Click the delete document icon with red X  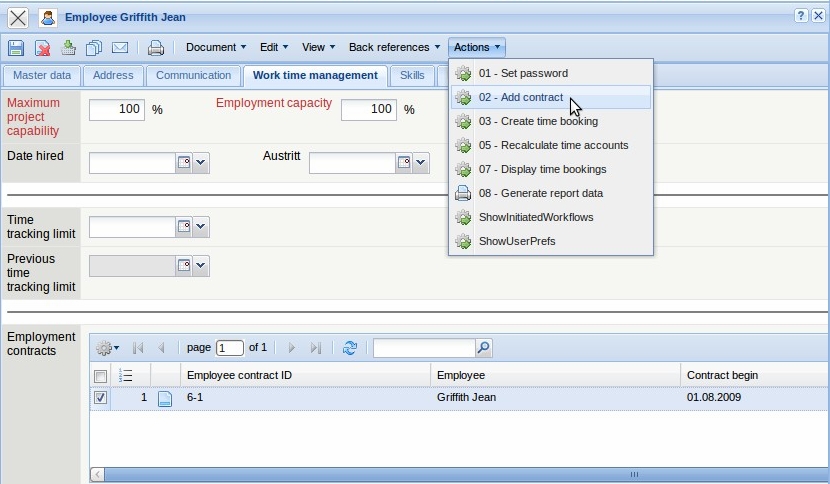(x=43, y=47)
